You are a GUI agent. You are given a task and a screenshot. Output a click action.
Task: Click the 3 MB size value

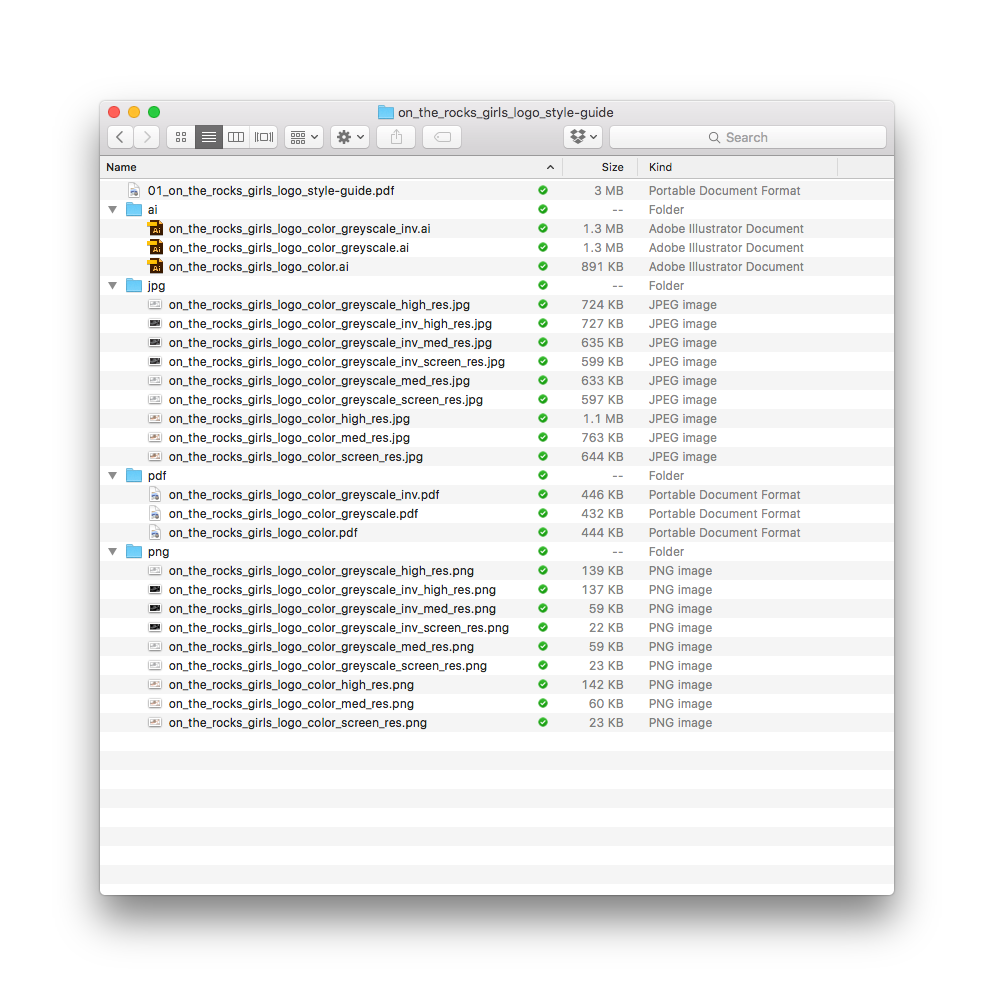[x=609, y=191]
